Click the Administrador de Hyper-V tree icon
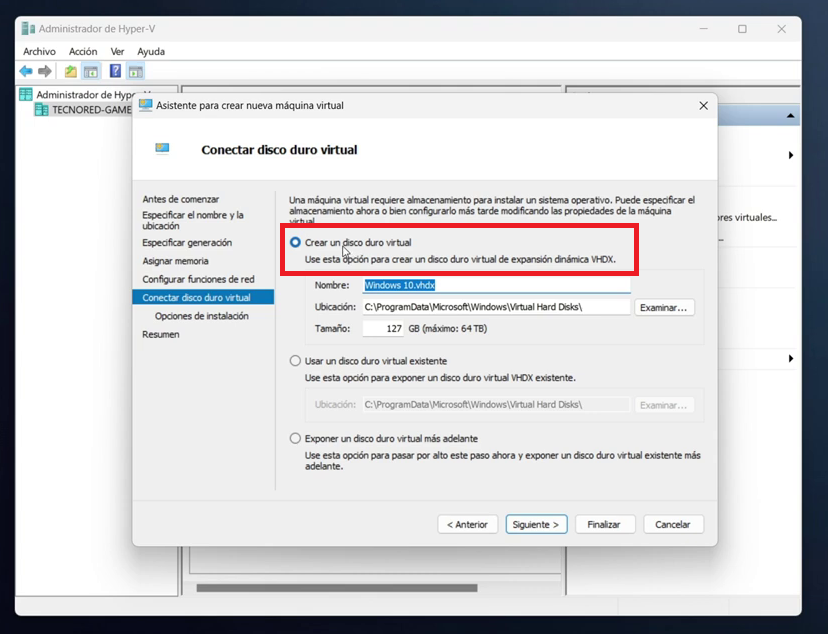The height and width of the screenshot is (634, 828). [25, 94]
